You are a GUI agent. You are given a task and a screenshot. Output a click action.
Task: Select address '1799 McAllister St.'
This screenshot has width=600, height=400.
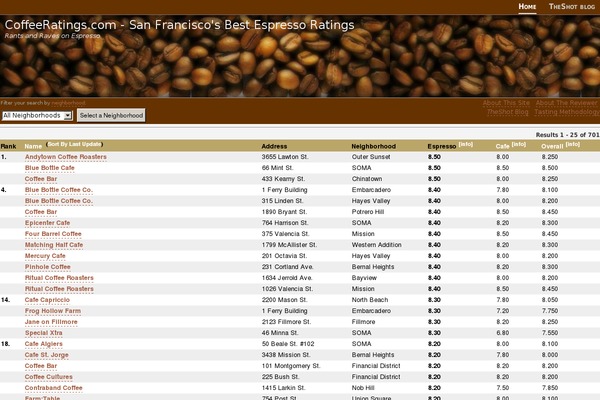point(289,245)
